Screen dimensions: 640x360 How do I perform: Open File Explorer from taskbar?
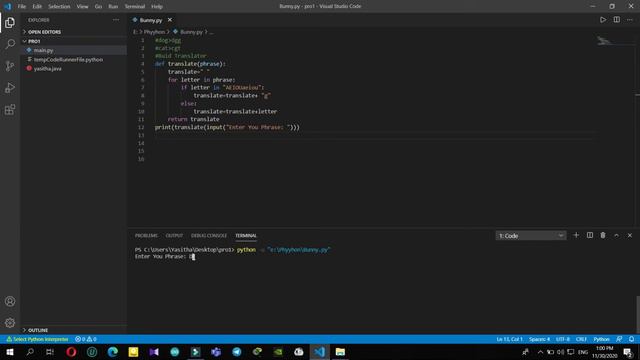click(x=340, y=352)
